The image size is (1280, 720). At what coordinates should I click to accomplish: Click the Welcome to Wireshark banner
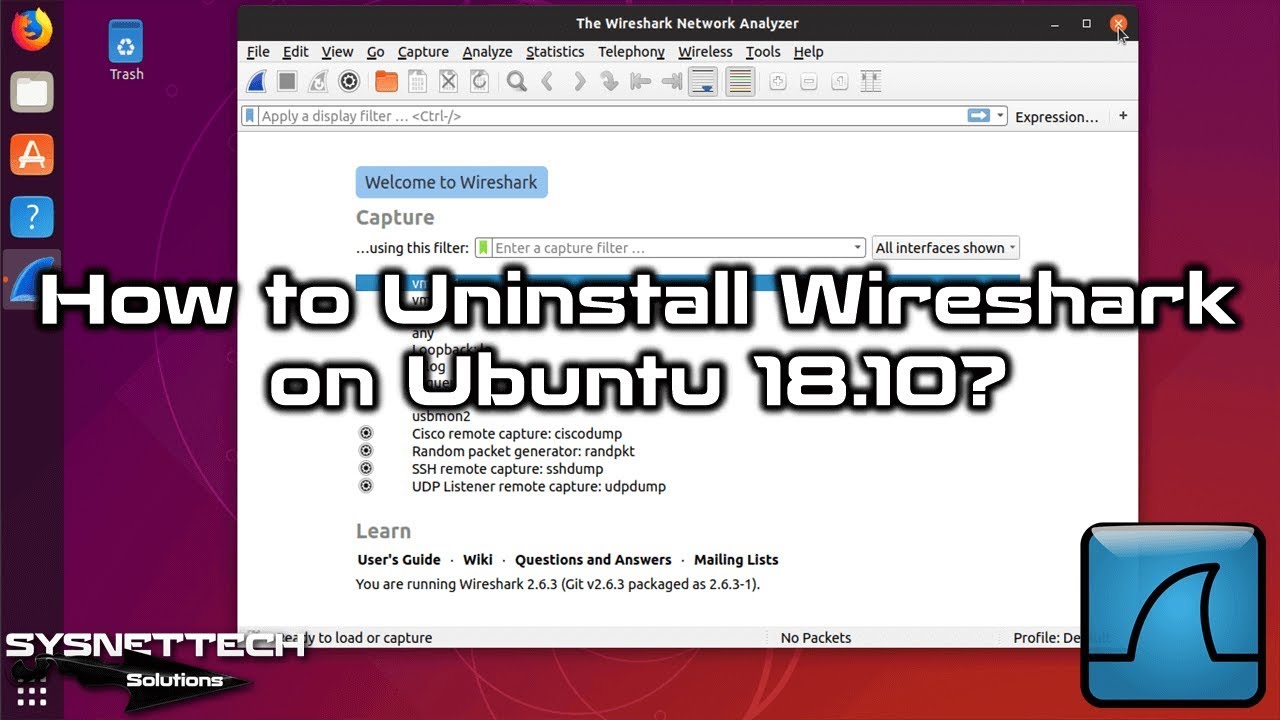451,182
